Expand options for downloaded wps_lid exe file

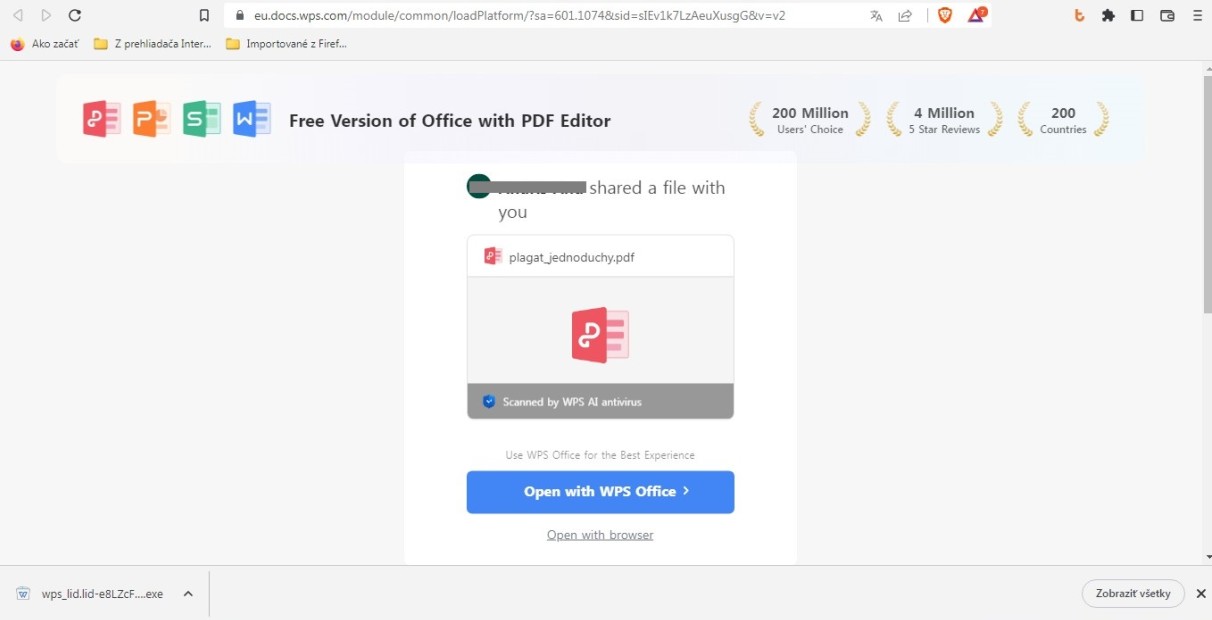point(188,594)
